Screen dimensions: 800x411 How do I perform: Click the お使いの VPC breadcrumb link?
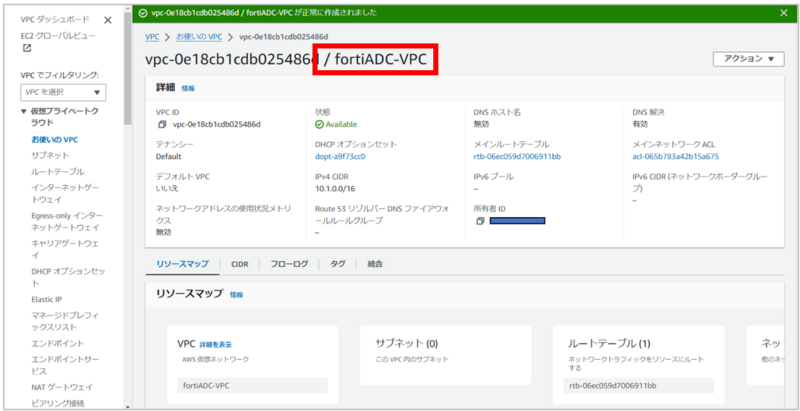[199, 37]
